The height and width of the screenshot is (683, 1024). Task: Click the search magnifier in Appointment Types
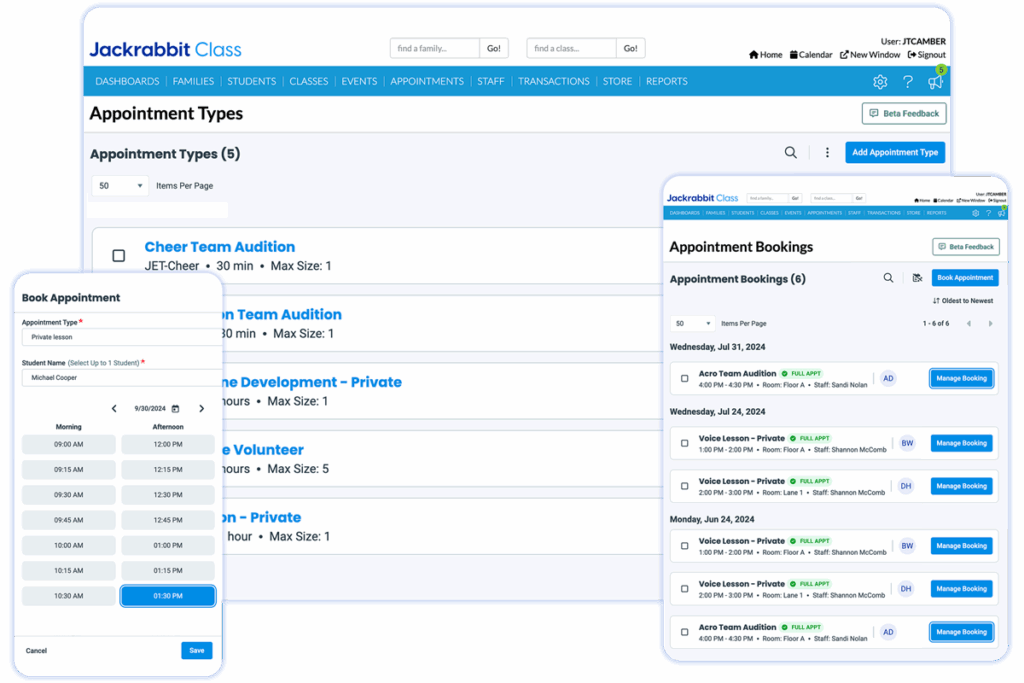pos(790,152)
